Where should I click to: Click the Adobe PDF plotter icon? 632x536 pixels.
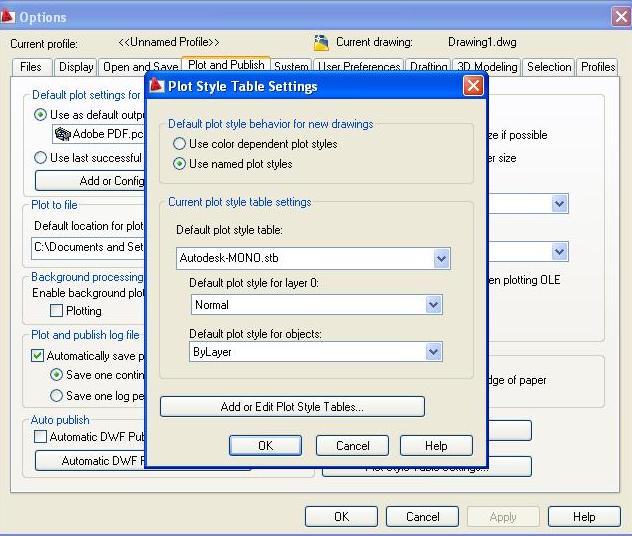pyautogui.click(x=62, y=134)
